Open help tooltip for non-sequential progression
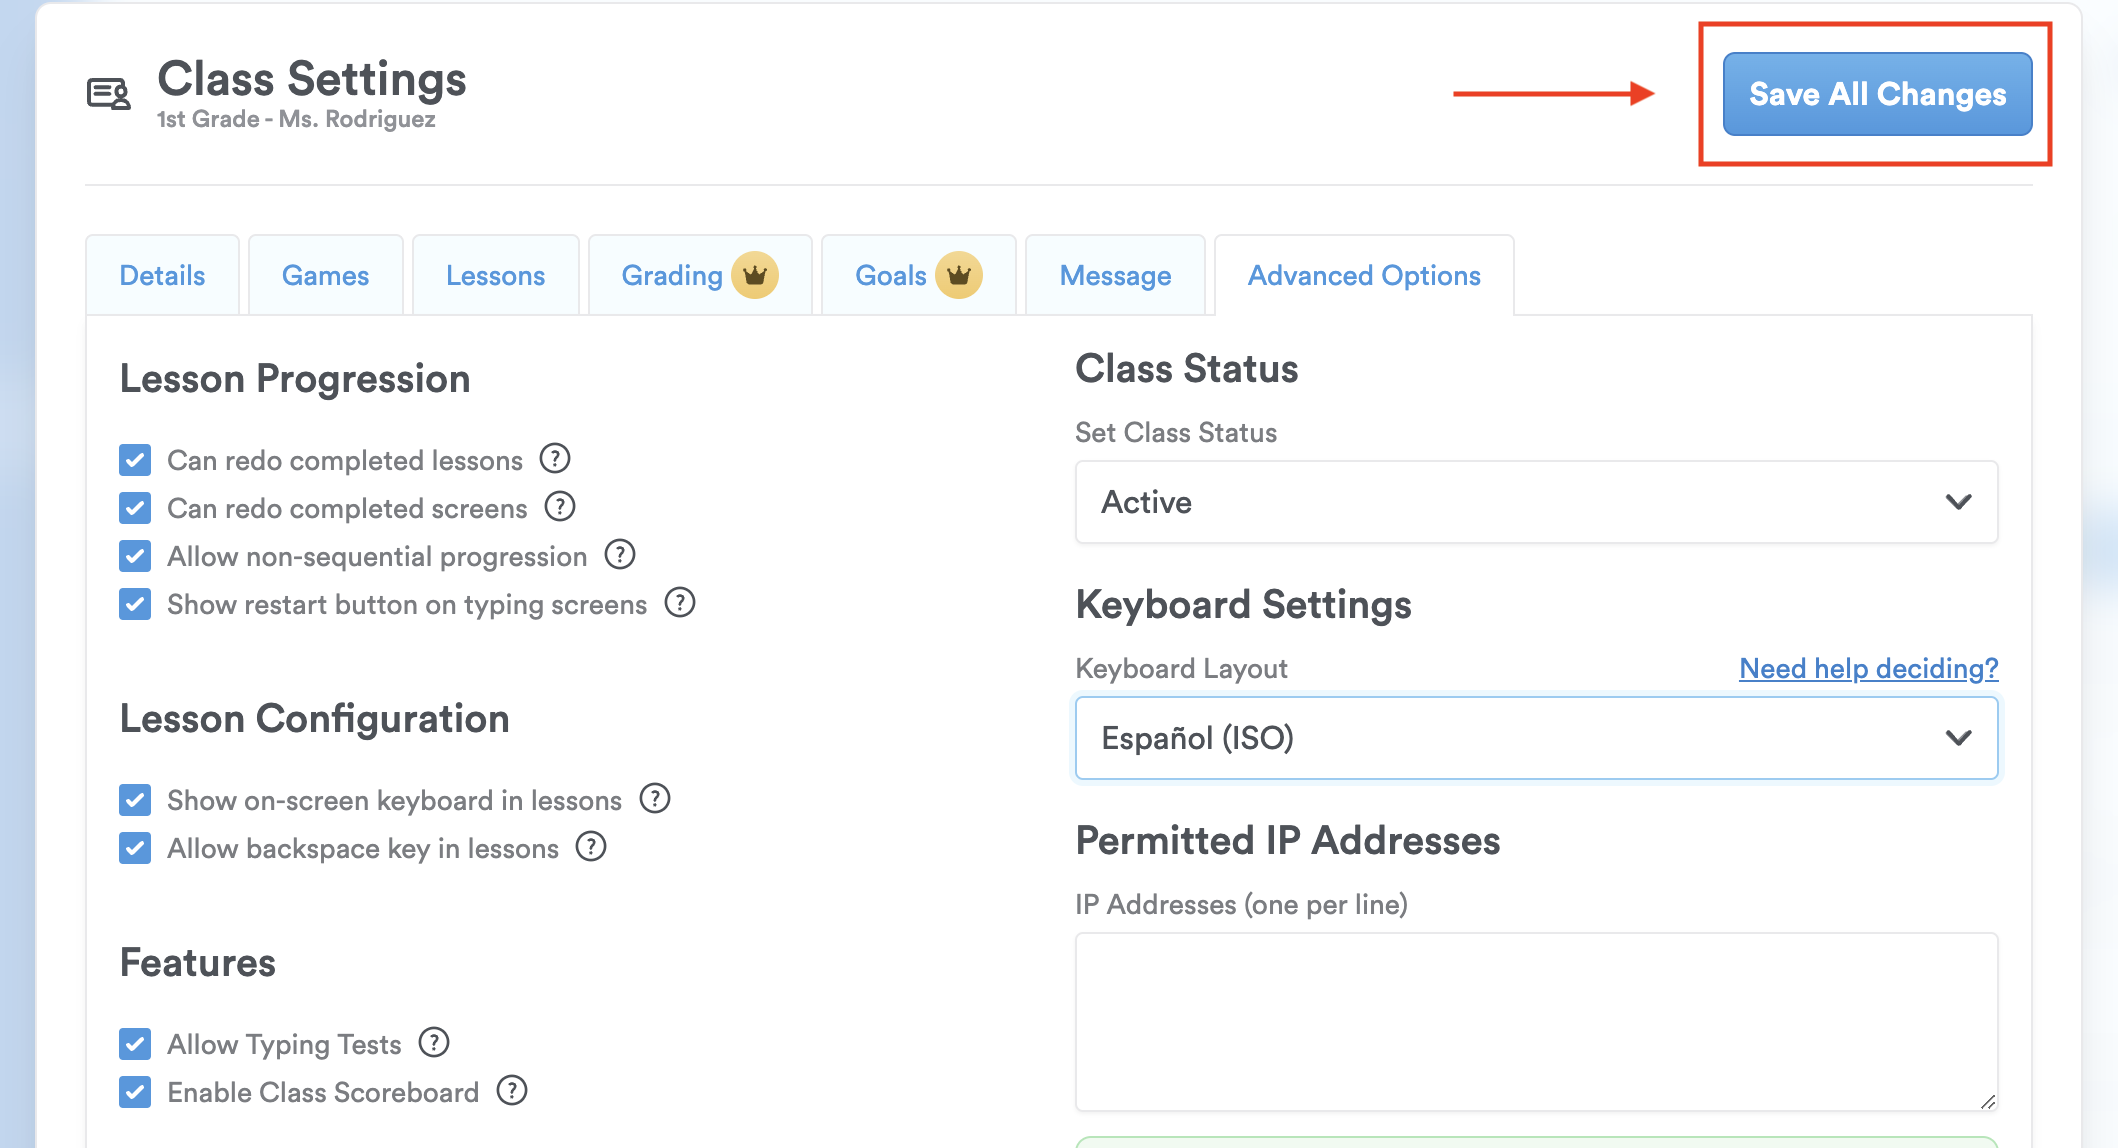 [620, 555]
